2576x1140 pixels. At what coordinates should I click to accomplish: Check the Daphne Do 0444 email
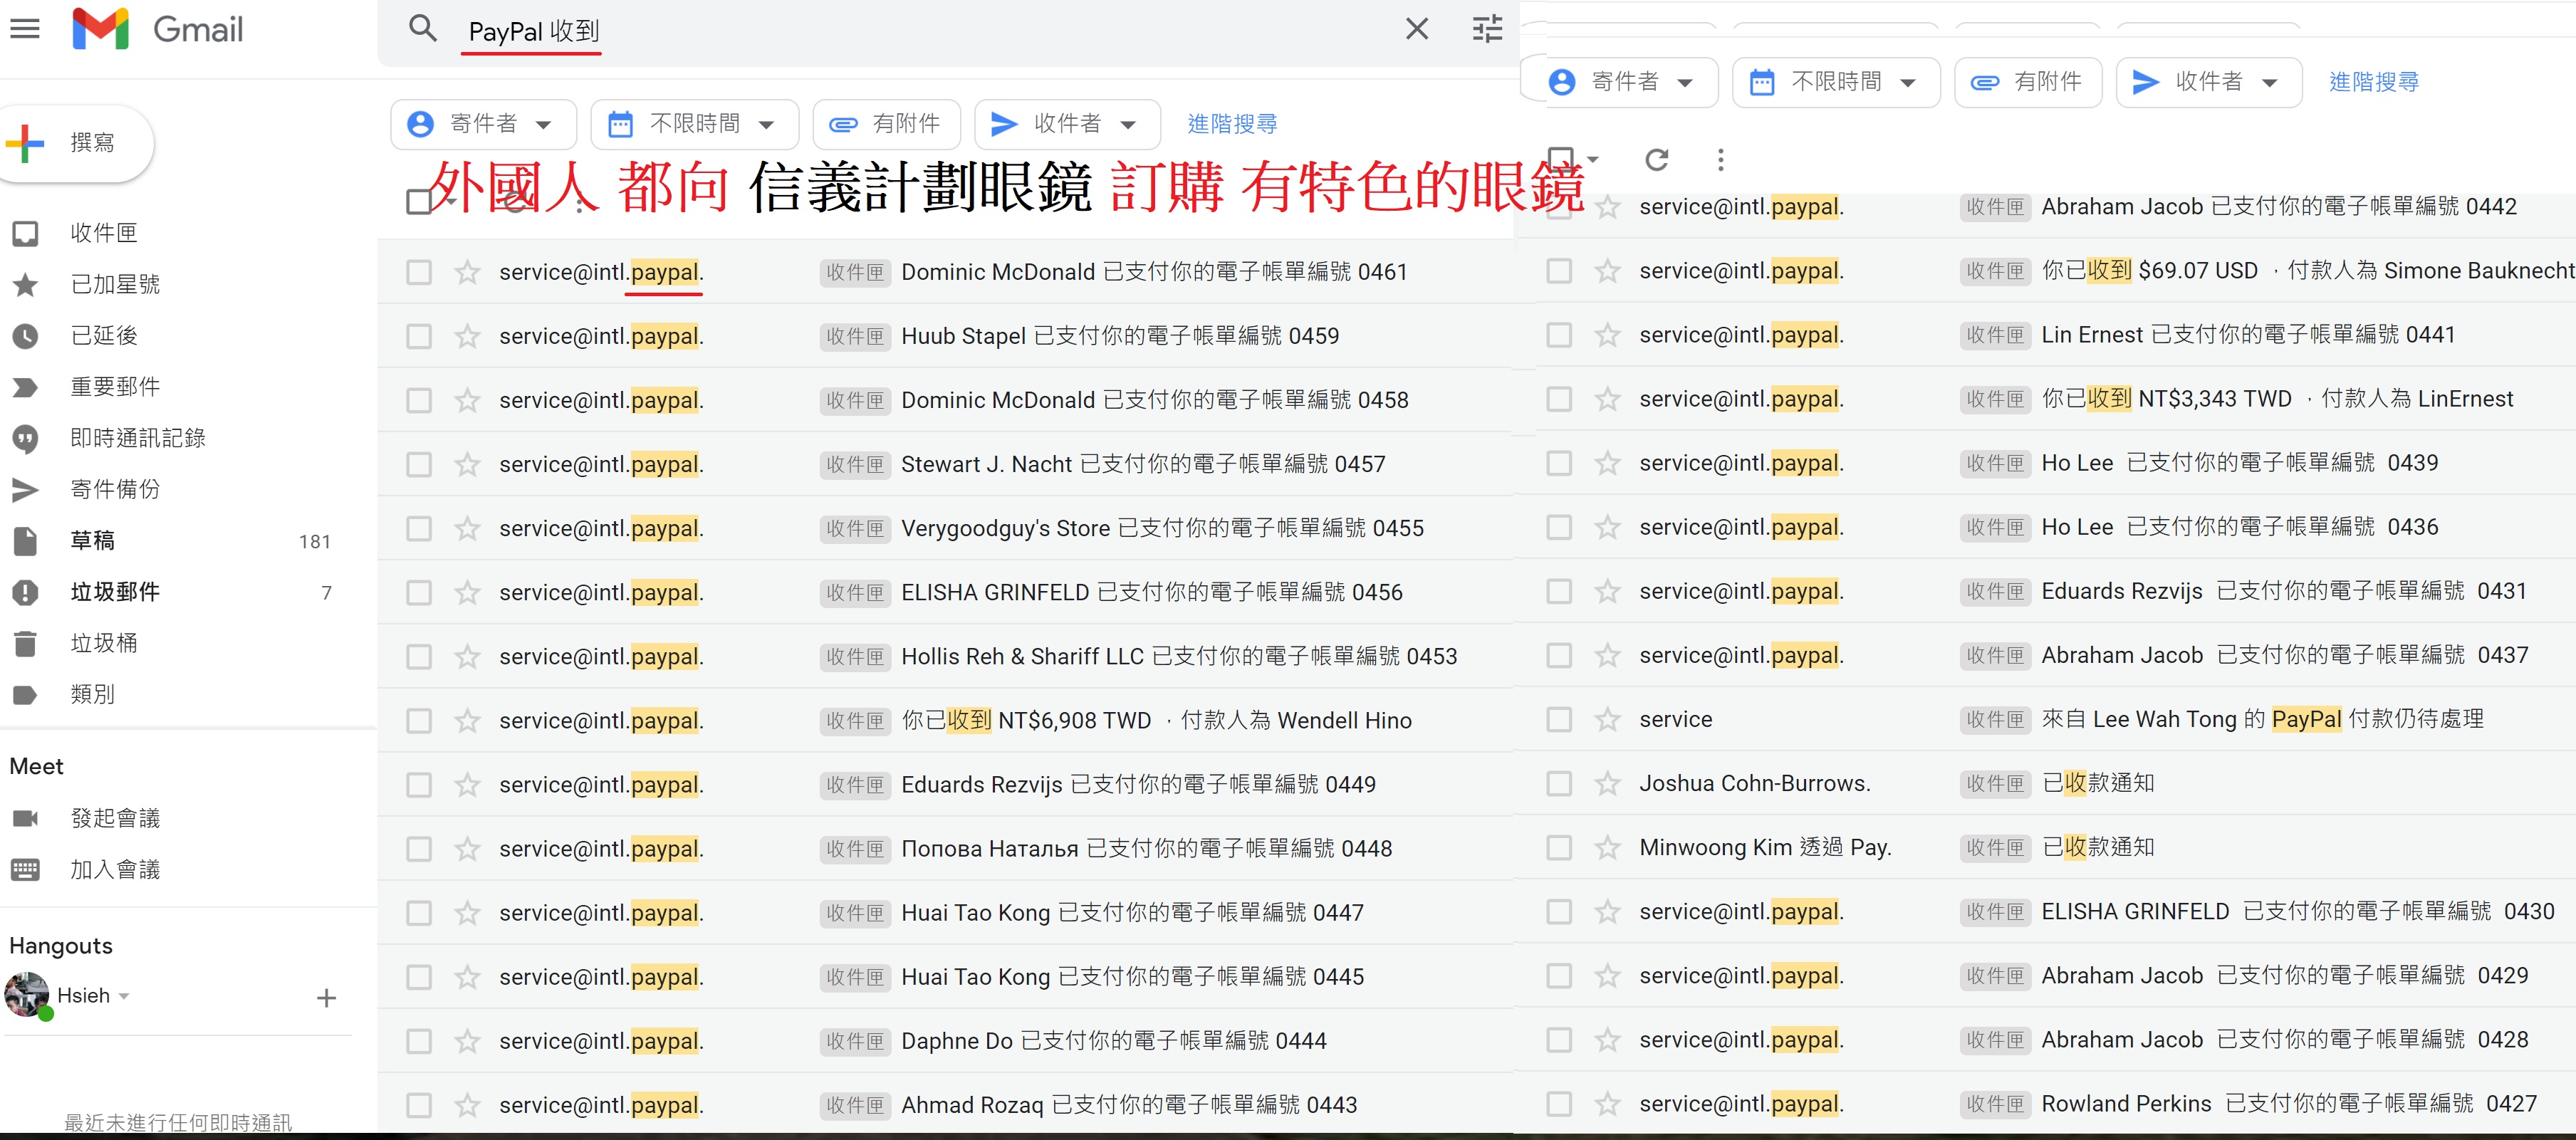(x=419, y=1041)
